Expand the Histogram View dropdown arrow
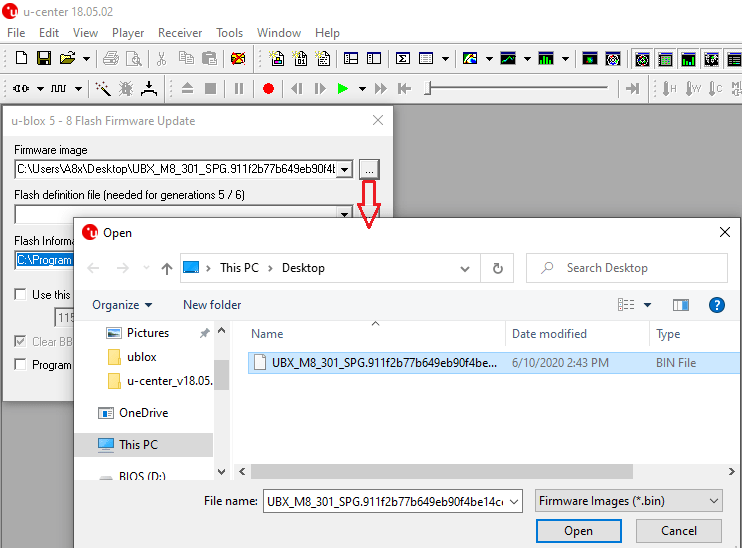 [x=565, y=59]
